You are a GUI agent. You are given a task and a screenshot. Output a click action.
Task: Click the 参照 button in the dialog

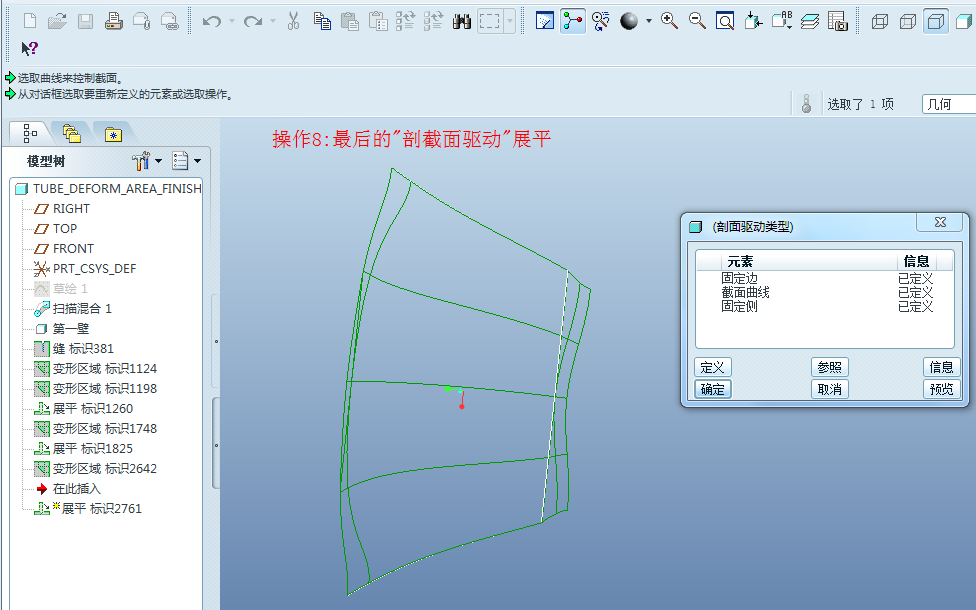[x=830, y=367]
